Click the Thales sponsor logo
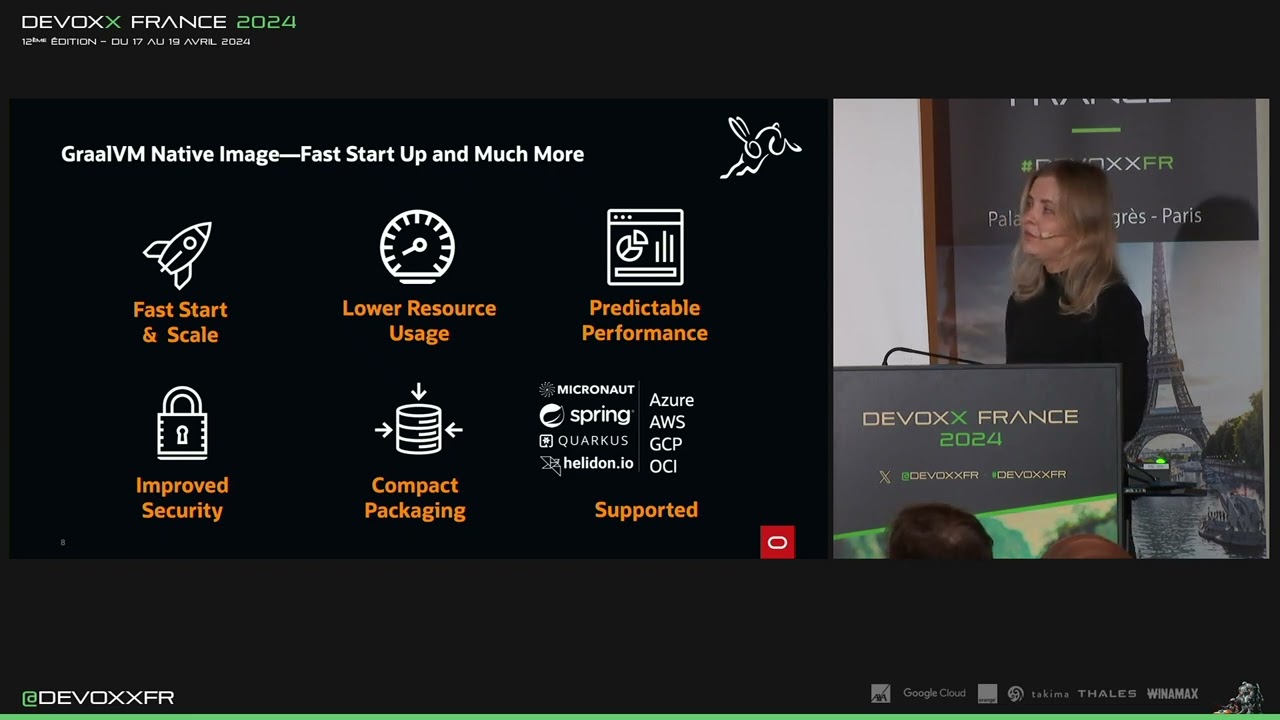The height and width of the screenshot is (720, 1280). point(1107,693)
